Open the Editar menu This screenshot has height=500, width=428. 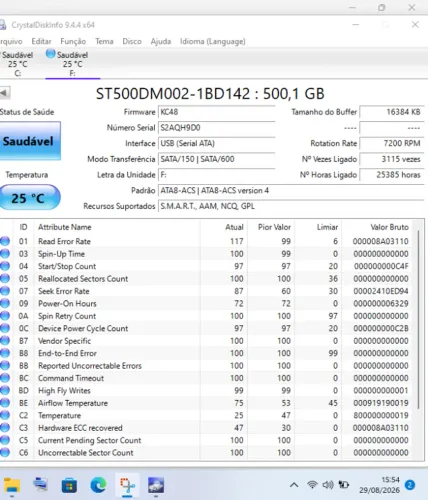coord(41,41)
